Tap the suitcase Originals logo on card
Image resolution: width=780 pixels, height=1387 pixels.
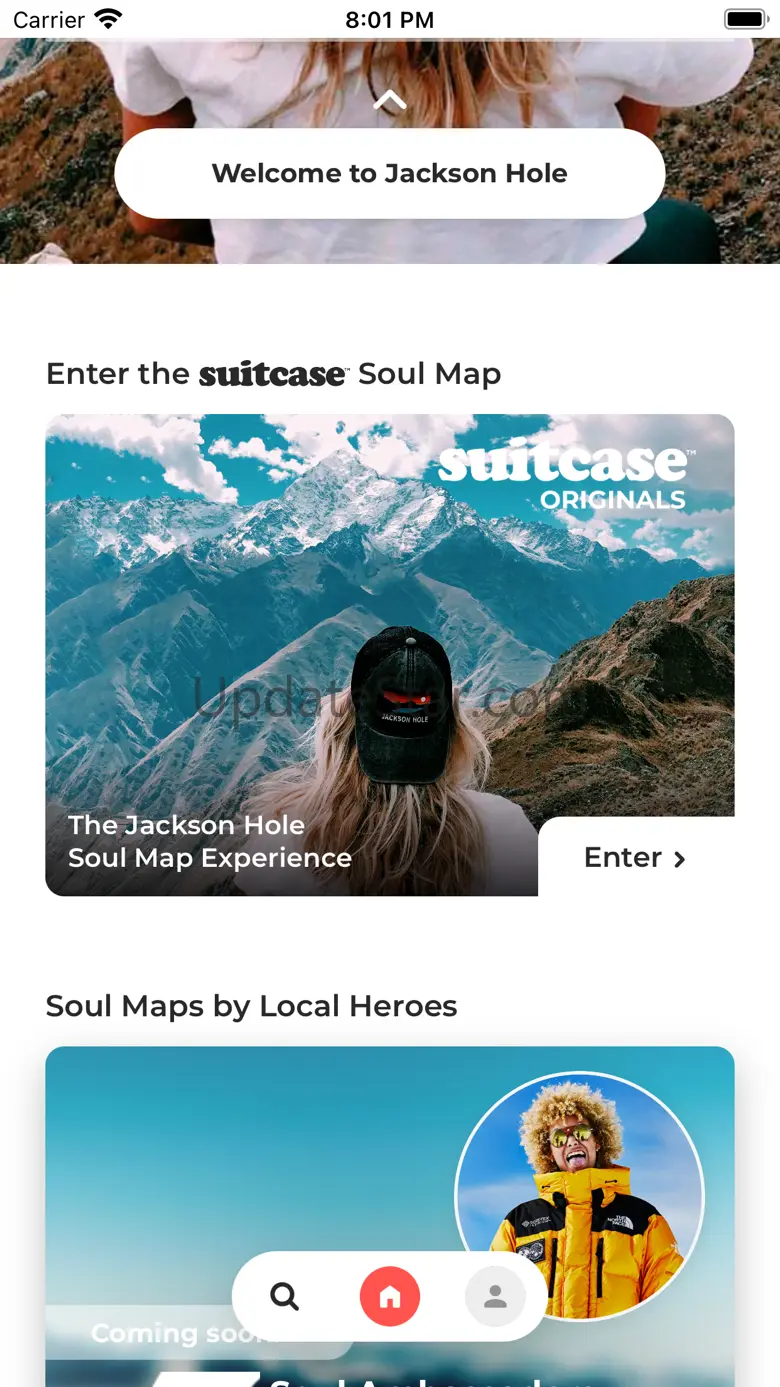563,478
